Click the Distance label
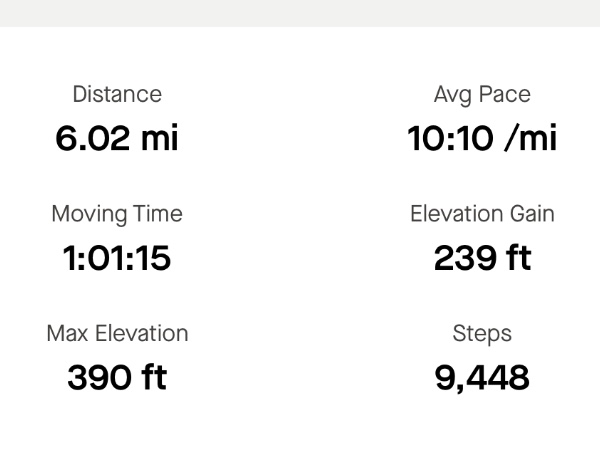Screen dimensions: 600x450 pyautogui.click(x=117, y=94)
